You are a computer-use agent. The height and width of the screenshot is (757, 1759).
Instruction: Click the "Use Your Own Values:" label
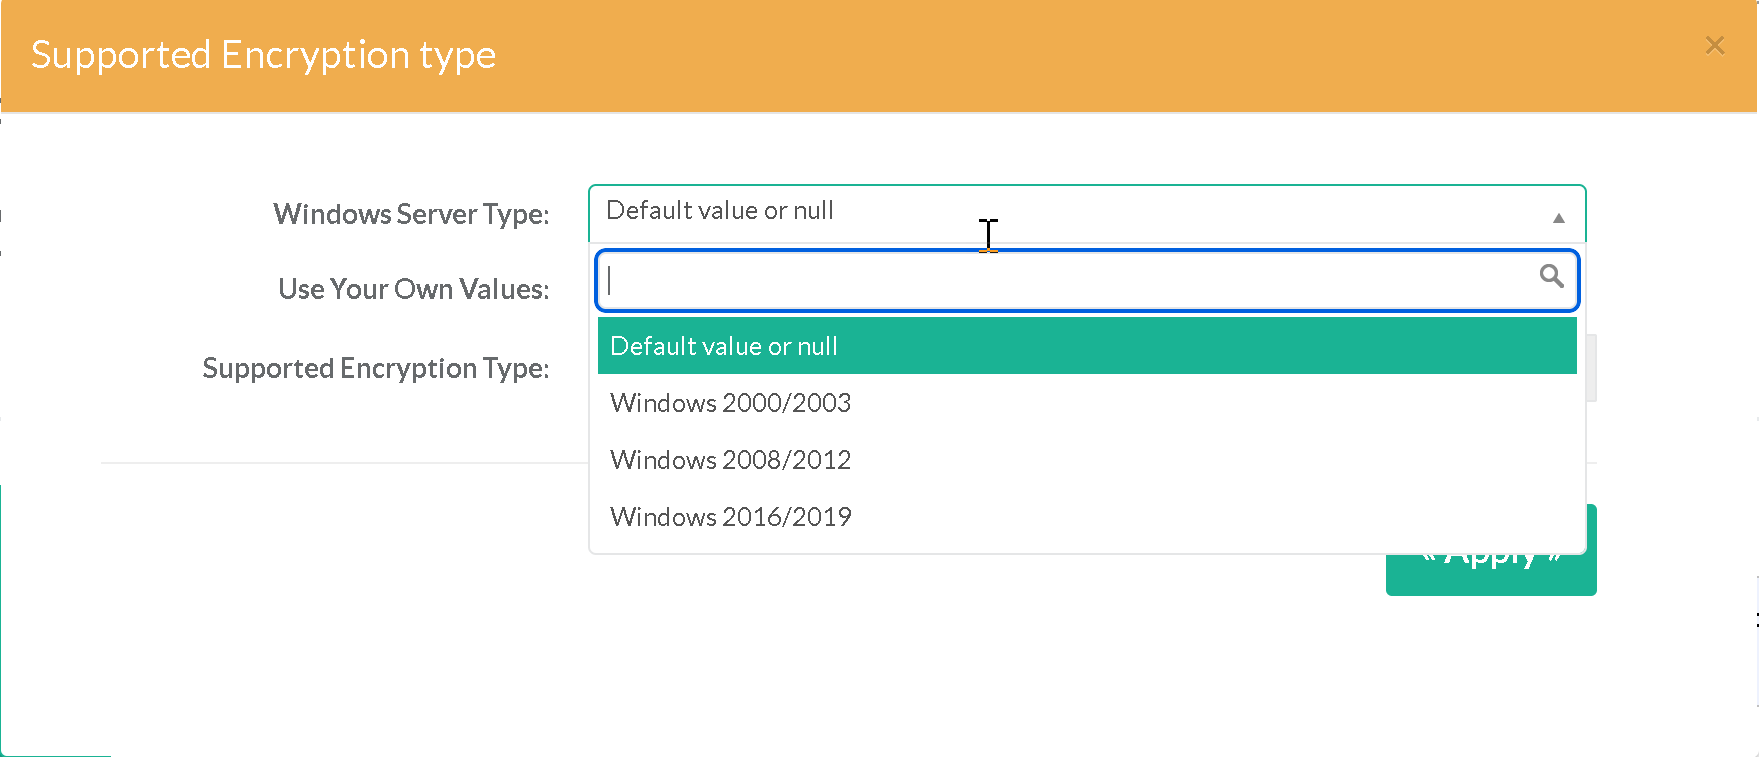click(x=413, y=289)
